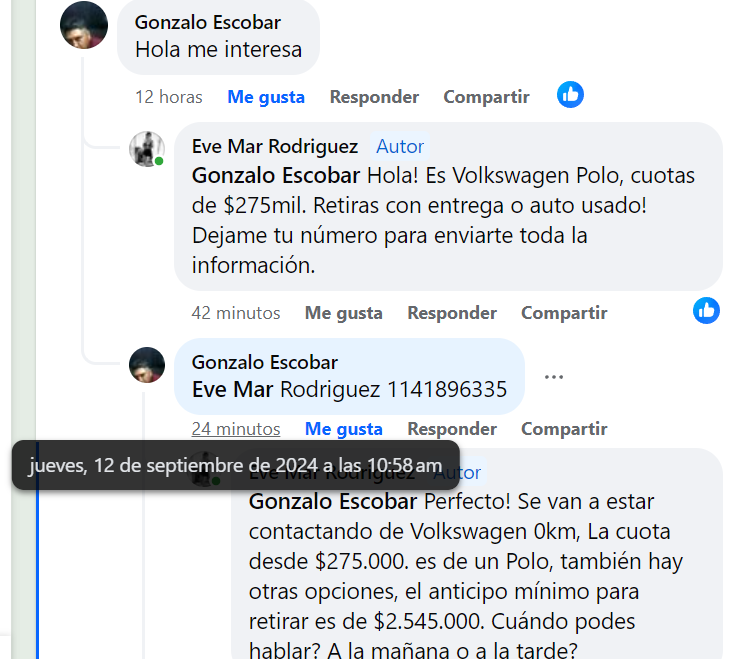This screenshot has height=659, width=740.
Task: Open the '12 horas' timestamp link
Action: coord(169,97)
